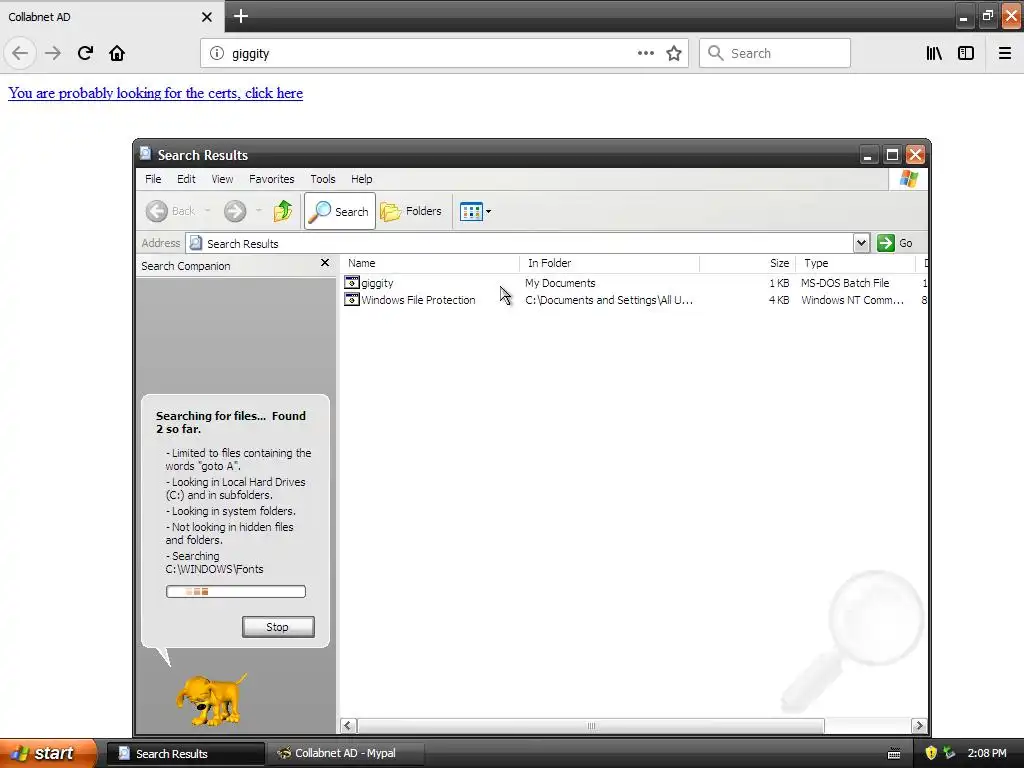
Task: Open the View menu in Search Results
Action: 222,179
